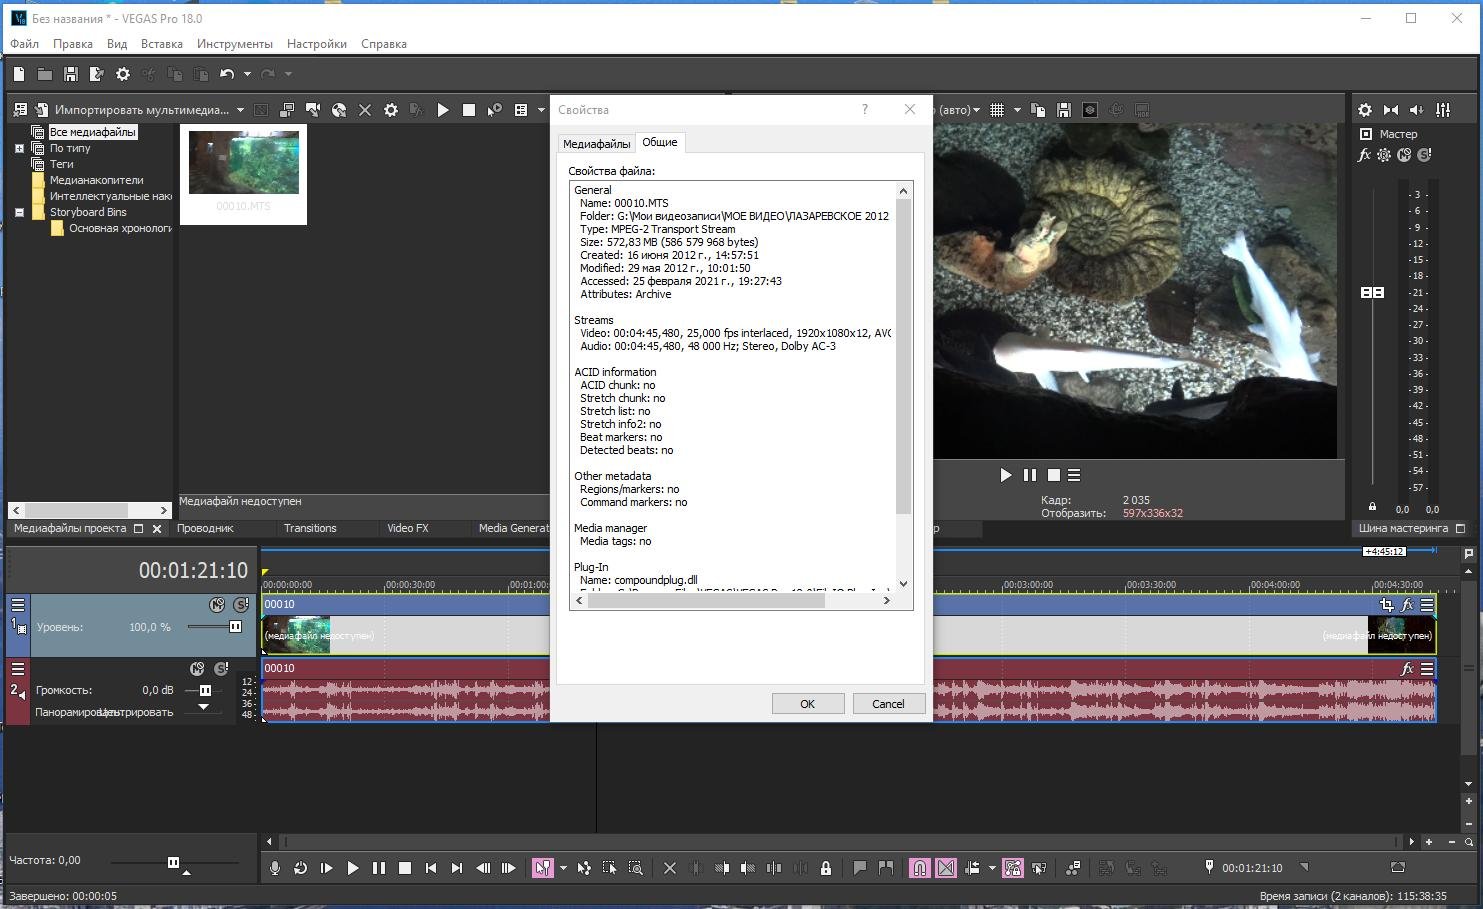Click the Undo arrow icon
The height and width of the screenshot is (909, 1483).
point(227,74)
